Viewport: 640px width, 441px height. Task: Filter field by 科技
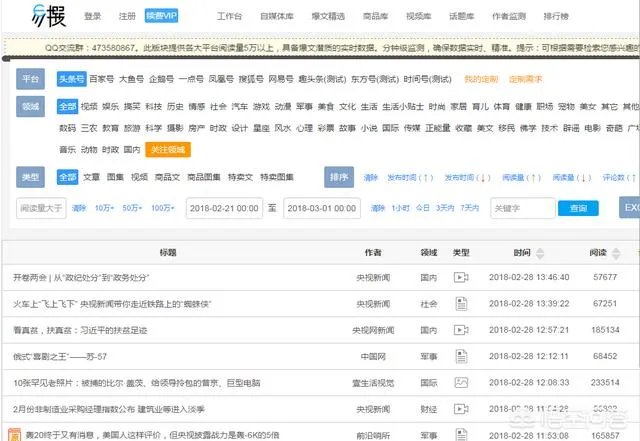pyautogui.click(x=153, y=107)
